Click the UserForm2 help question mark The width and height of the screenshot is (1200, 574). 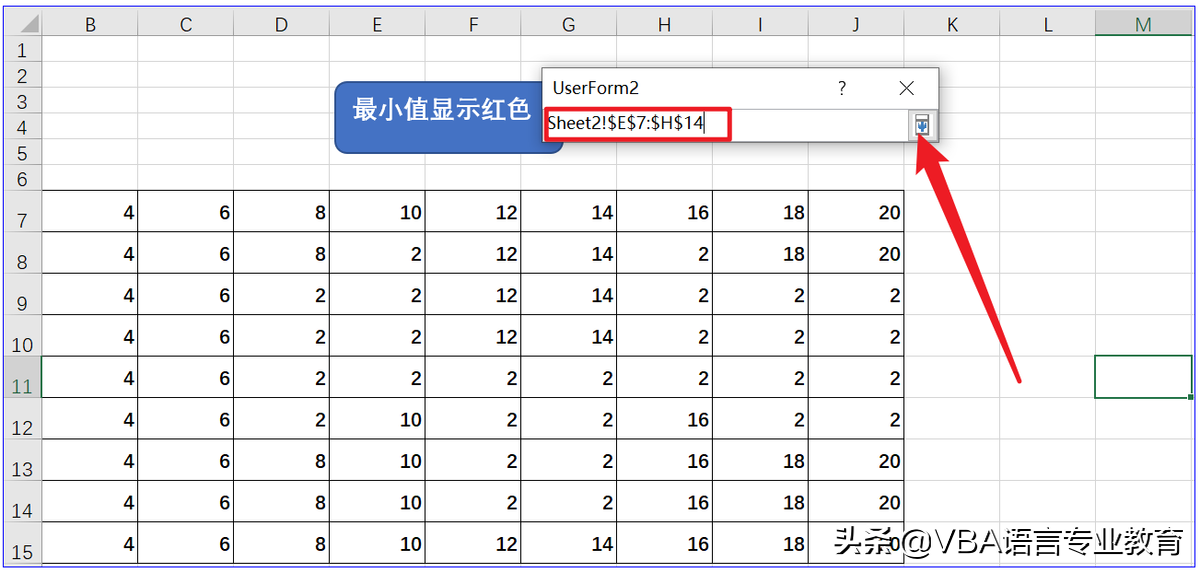click(x=842, y=88)
